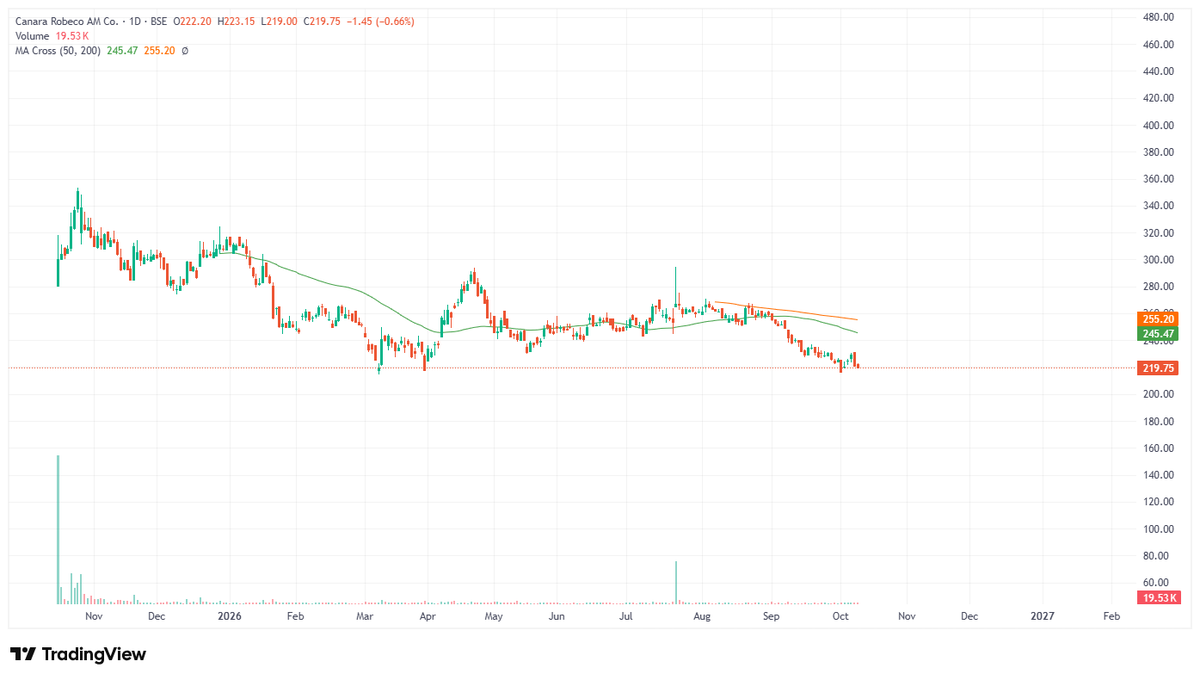Click the red 19.53K volume scale tag
Image resolution: width=1200 pixels, height=680 pixels.
click(1160, 597)
